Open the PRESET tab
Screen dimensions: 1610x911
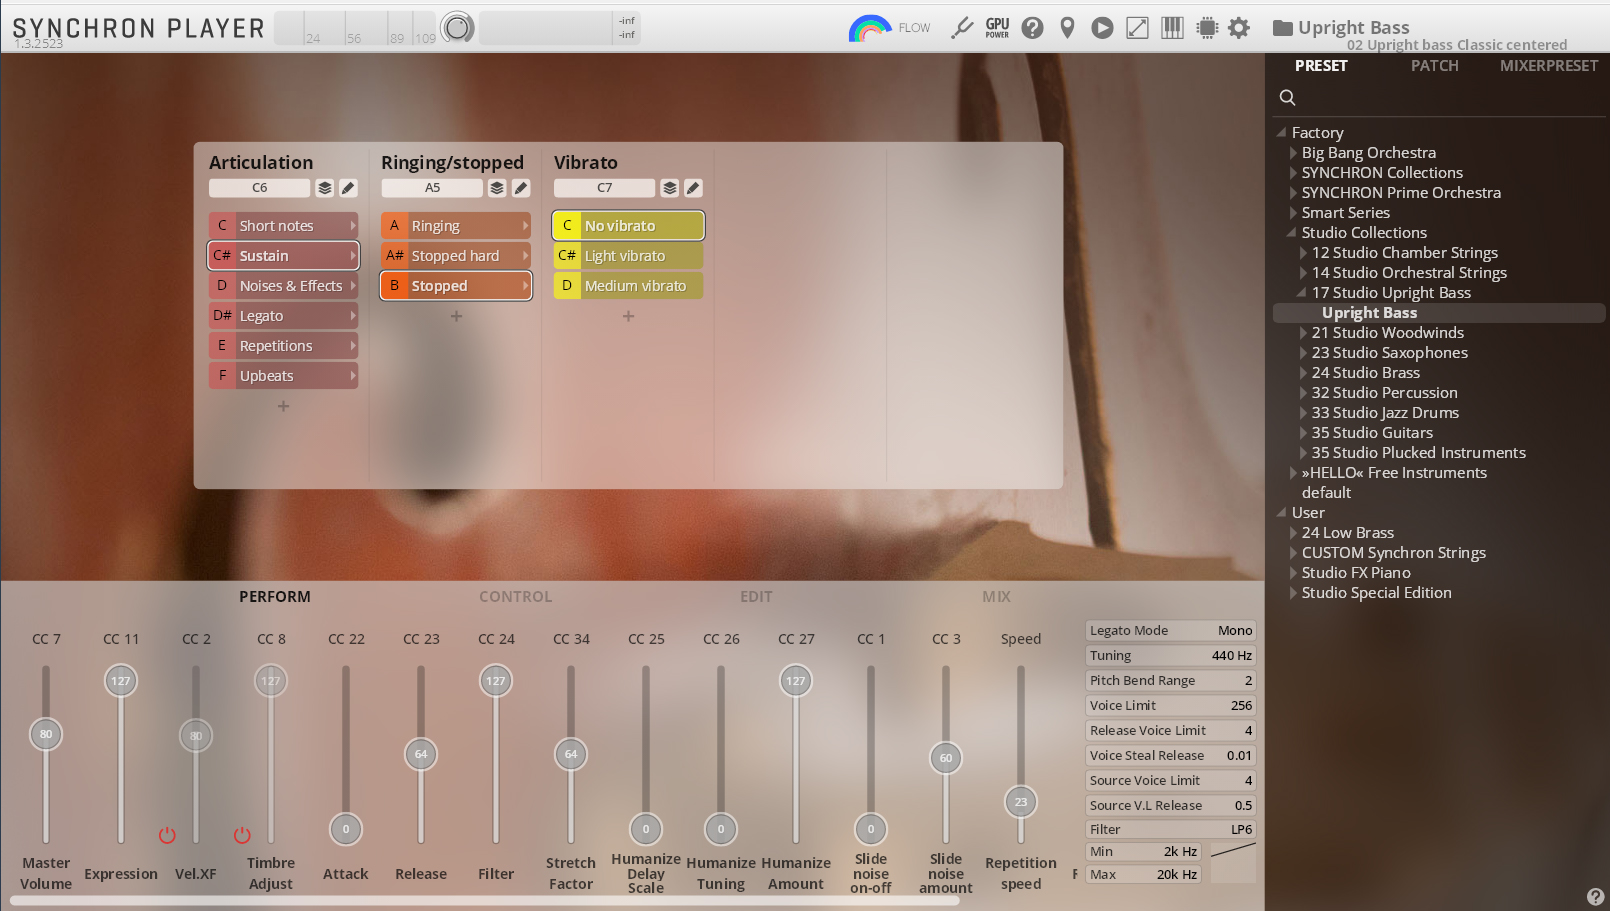pos(1321,66)
